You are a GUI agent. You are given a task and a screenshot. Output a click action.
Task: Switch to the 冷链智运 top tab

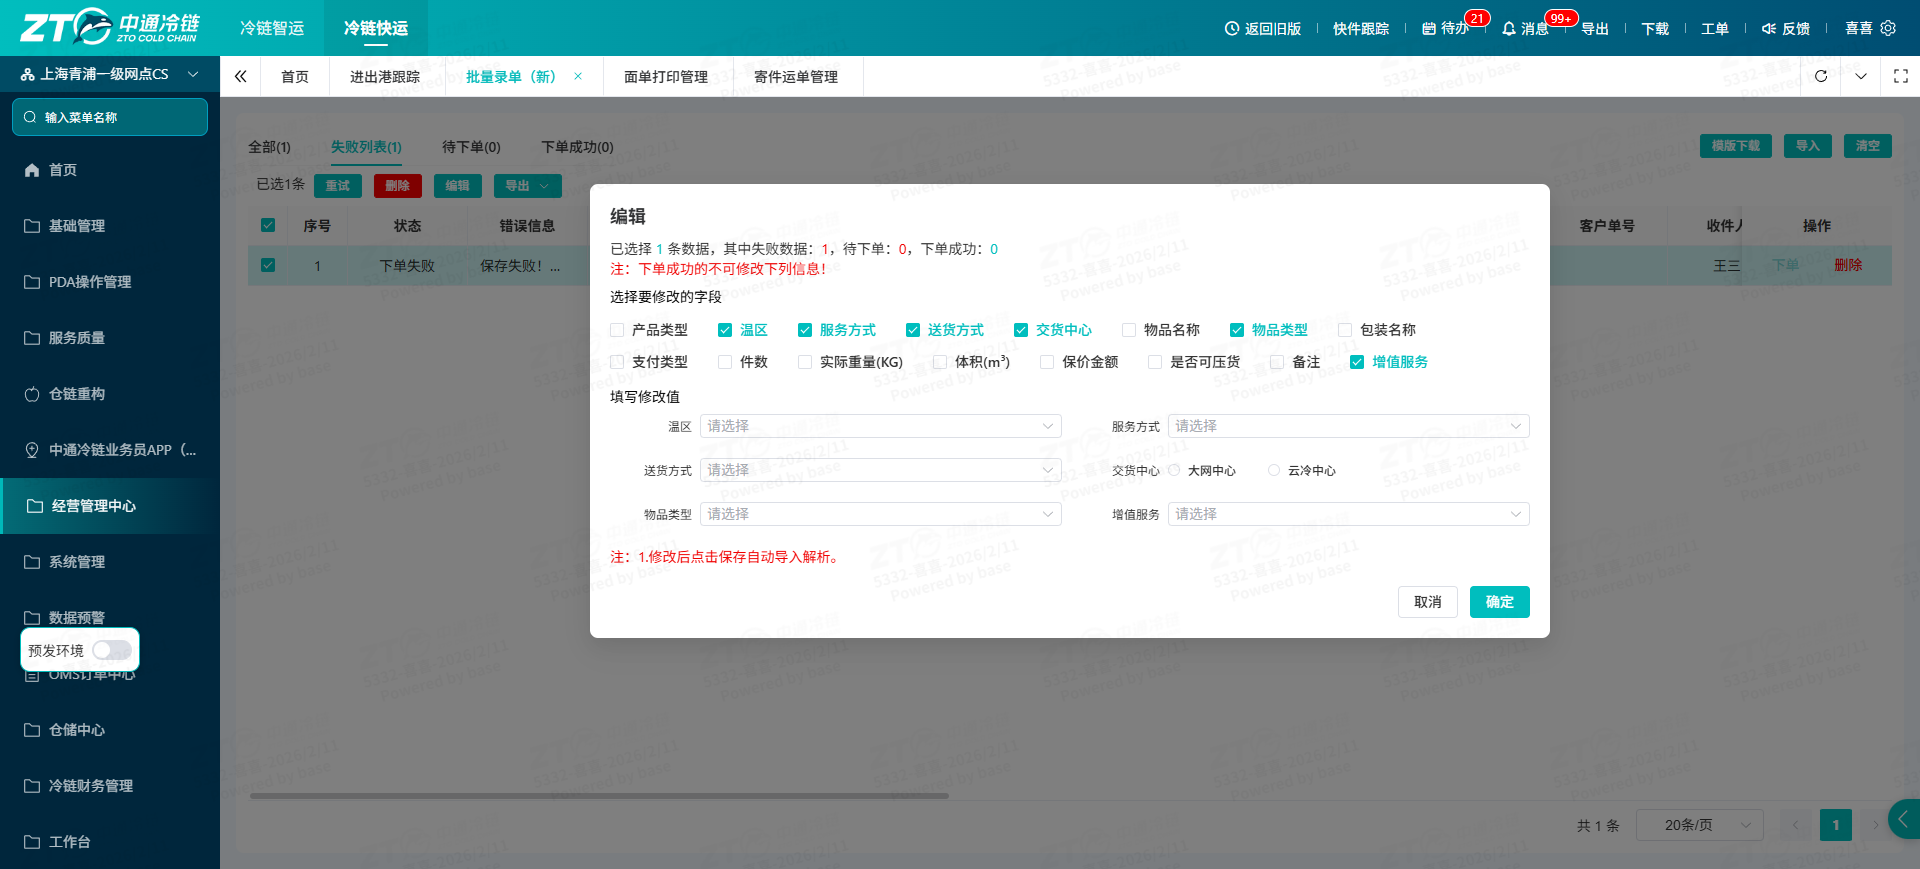(272, 28)
